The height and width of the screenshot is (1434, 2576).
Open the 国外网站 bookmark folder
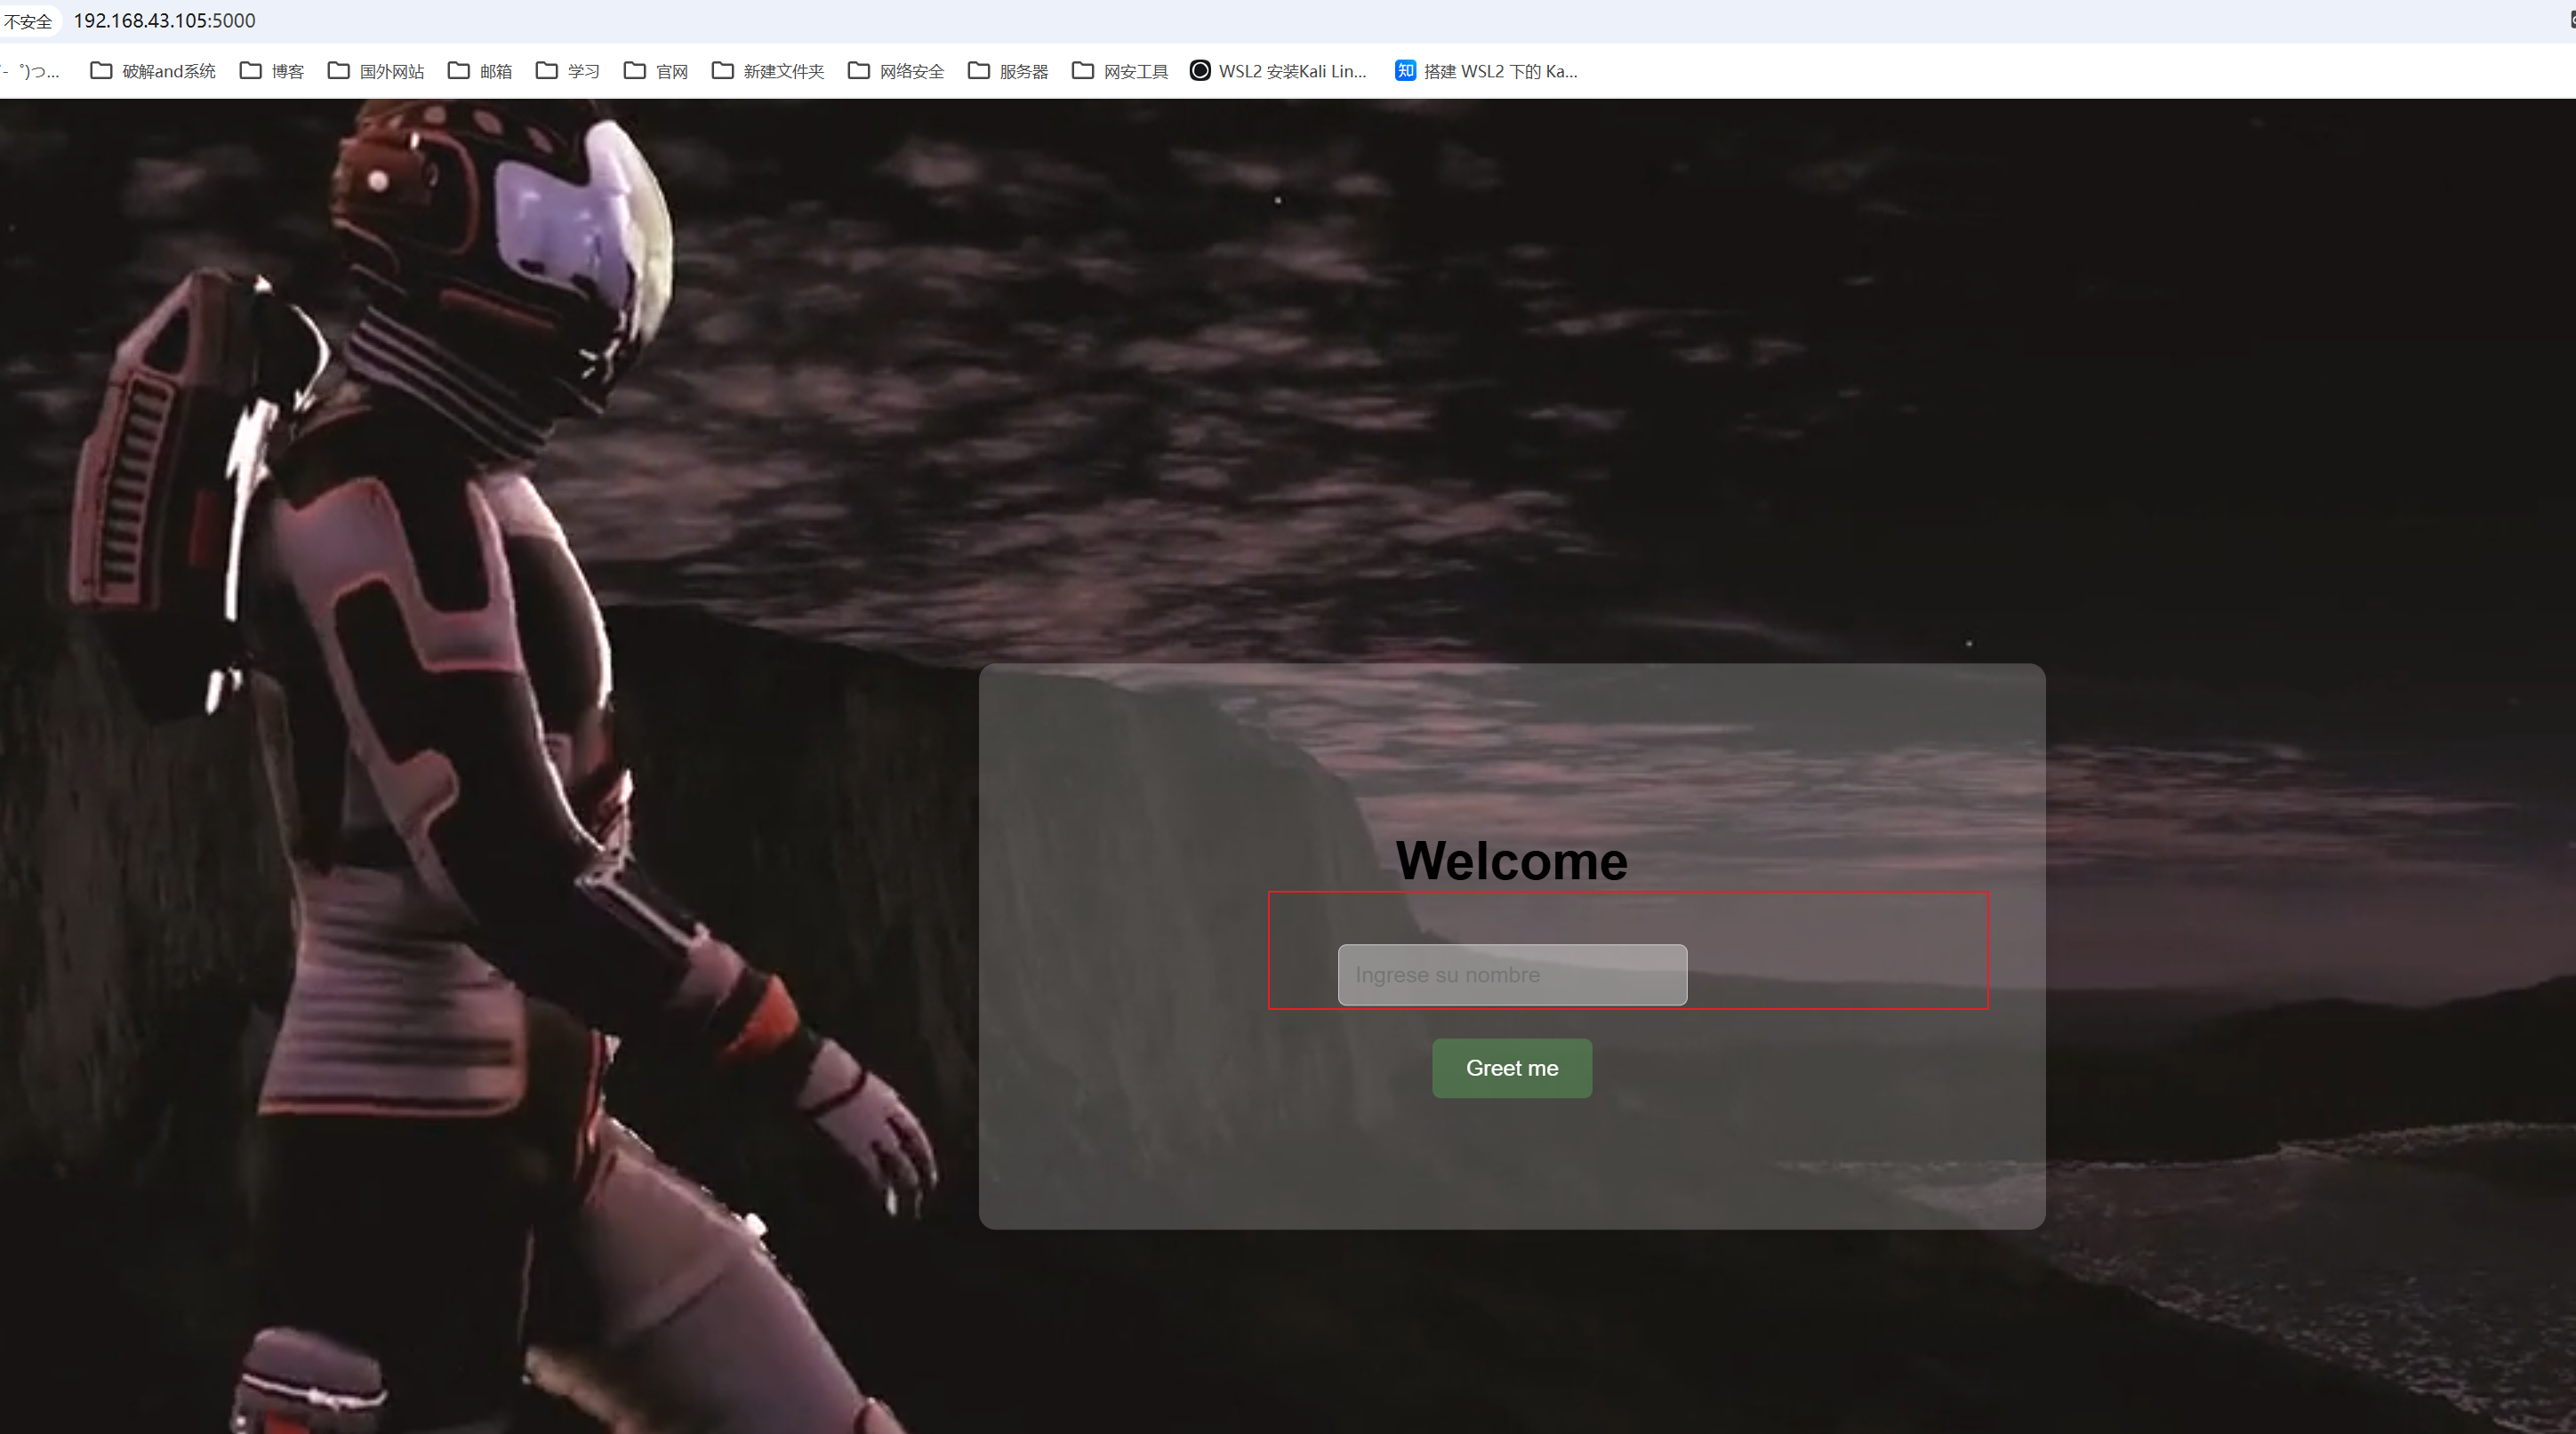(x=376, y=71)
